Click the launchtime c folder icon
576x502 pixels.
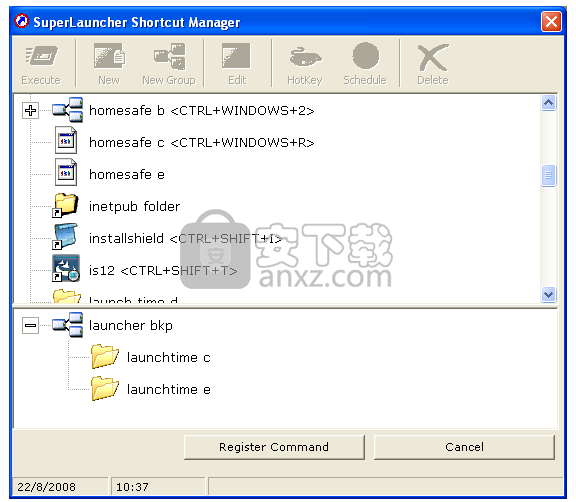(x=105, y=356)
